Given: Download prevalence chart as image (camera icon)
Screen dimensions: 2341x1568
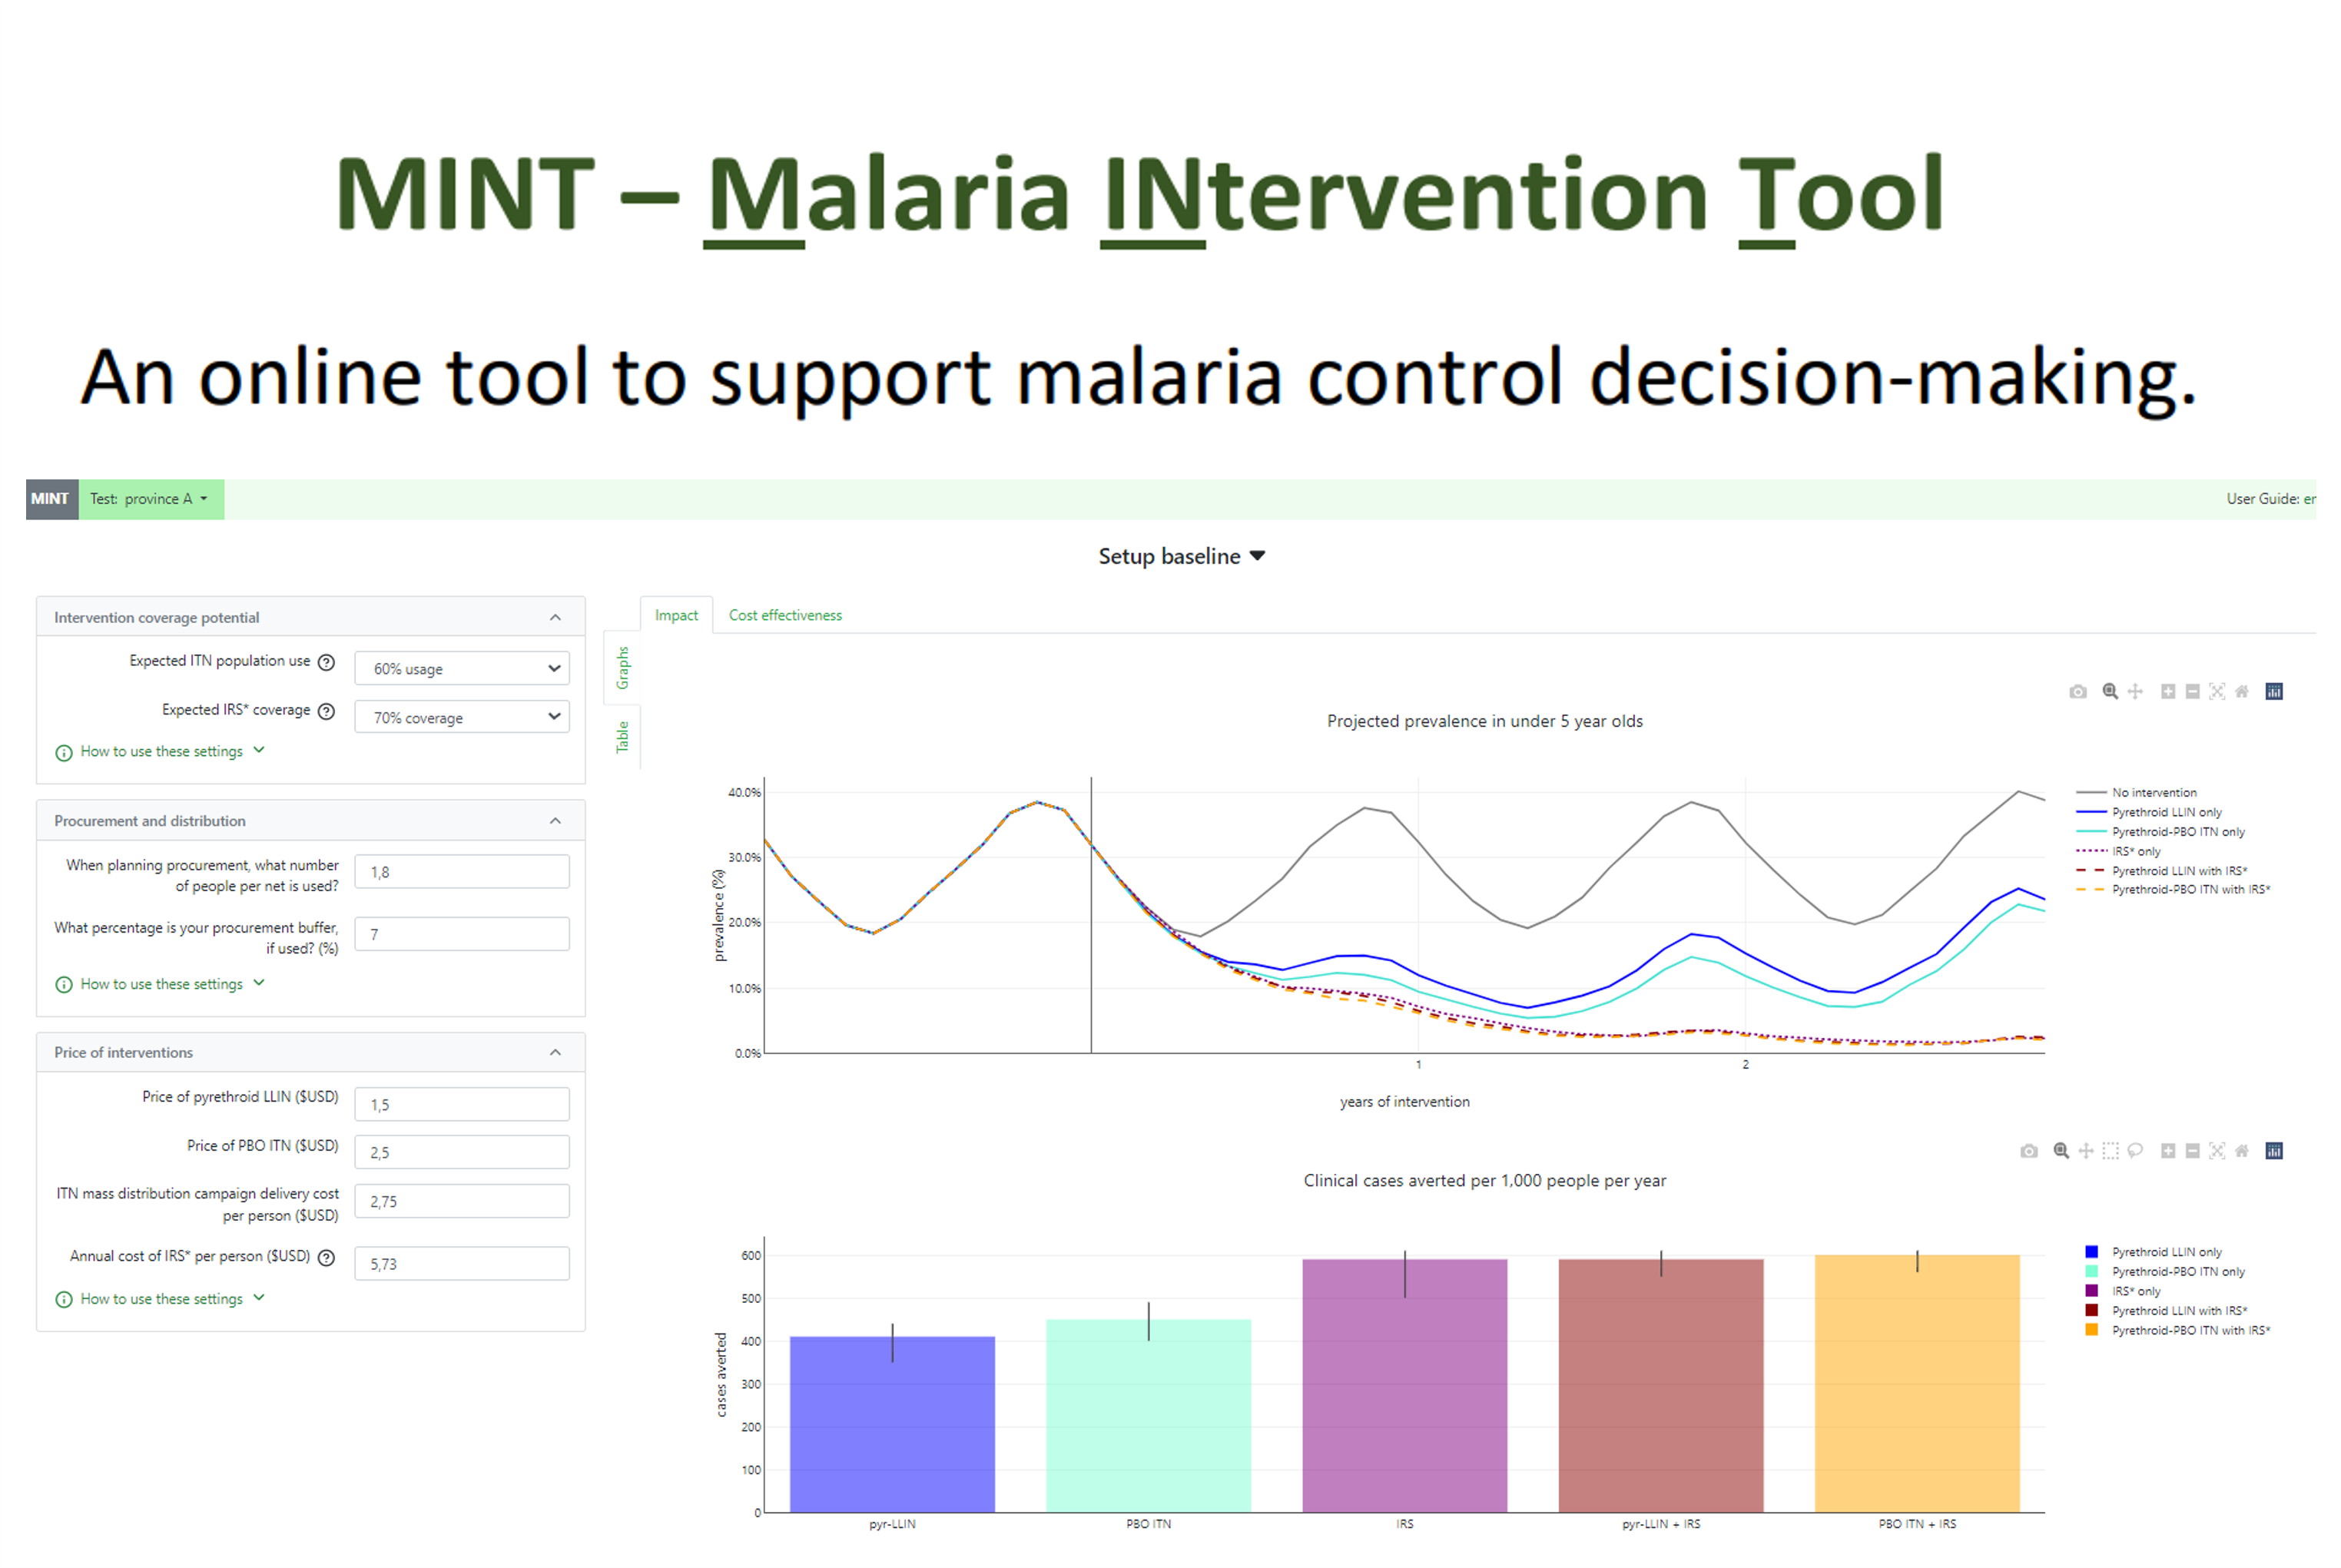Looking at the screenshot, I should click(2077, 692).
